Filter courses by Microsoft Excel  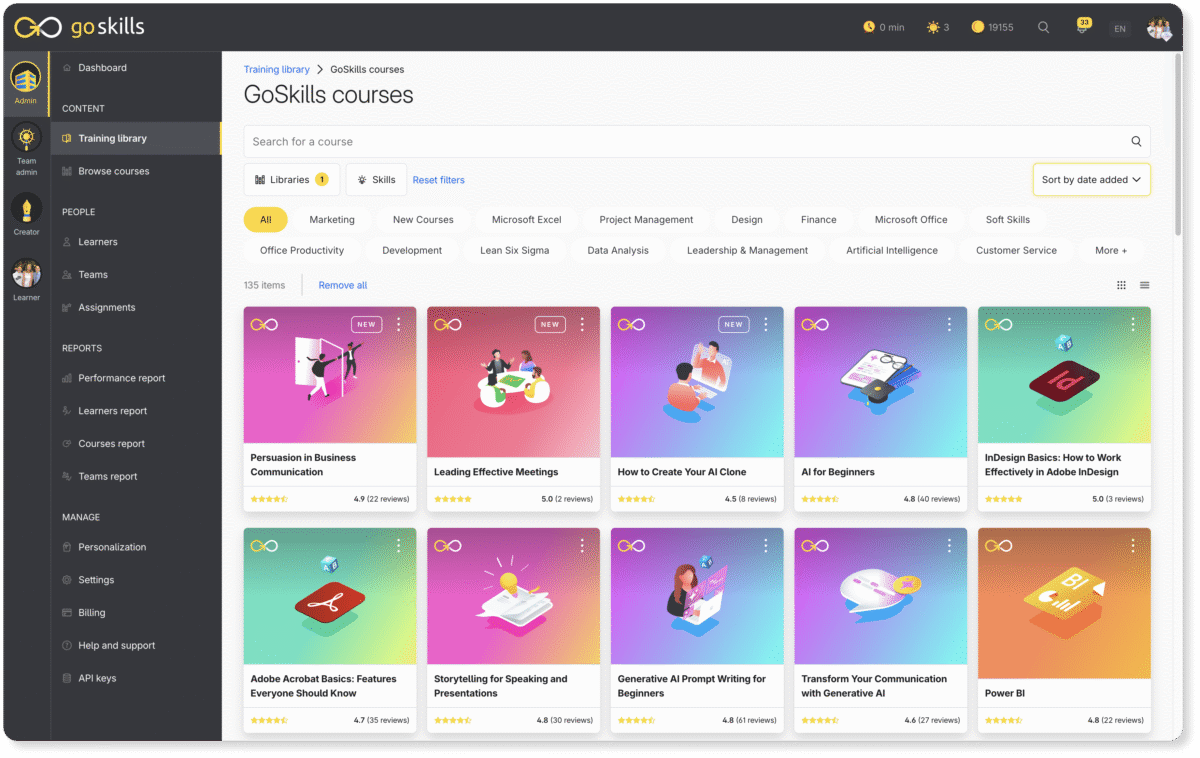(x=527, y=219)
